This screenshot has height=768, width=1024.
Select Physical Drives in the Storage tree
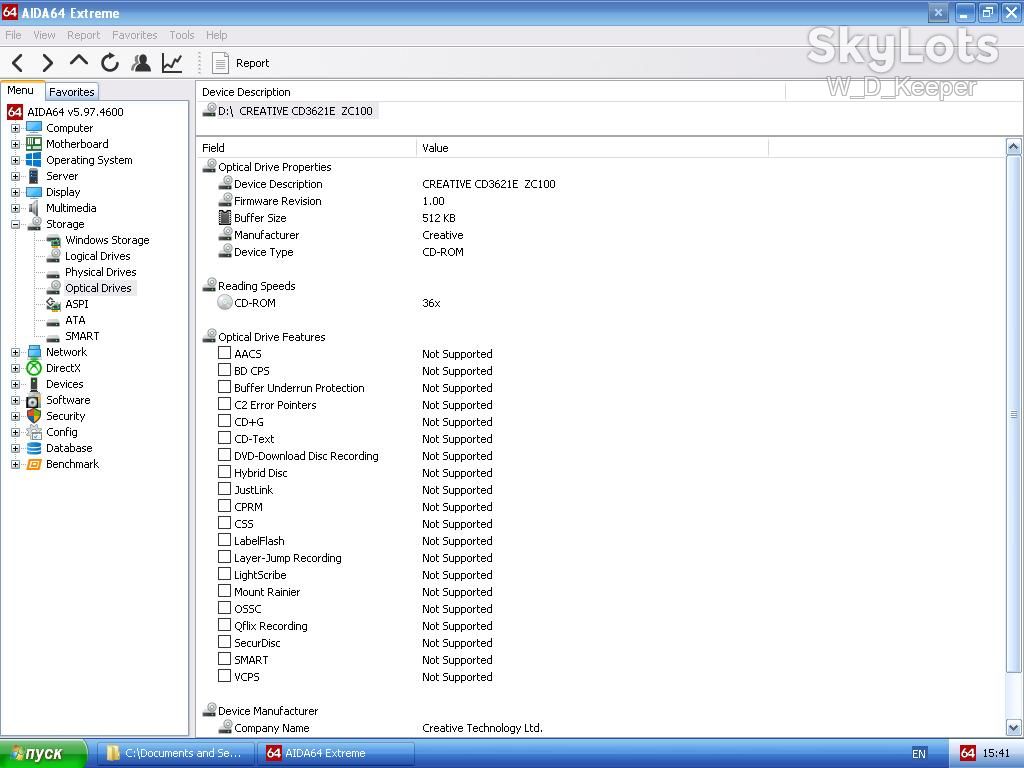pyautogui.click(x=101, y=272)
